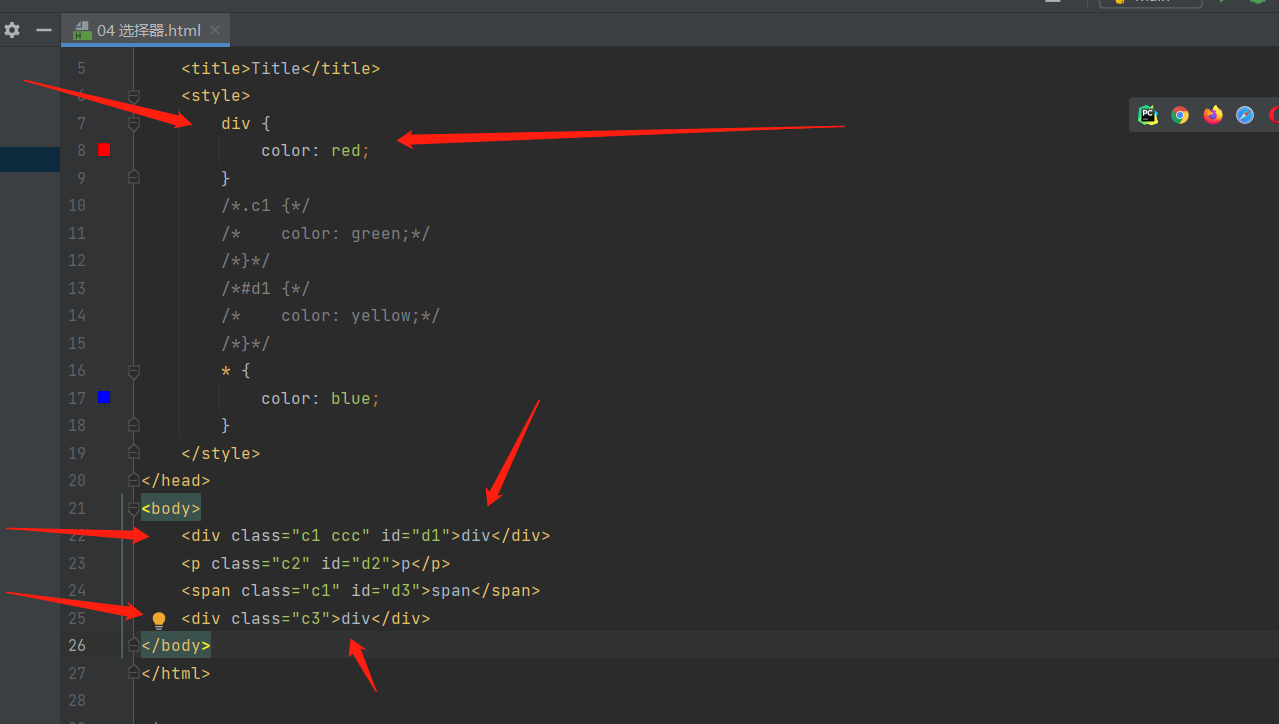Click the <body> opening tag
Viewport: 1279px width, 724px height.
pyautogui.click(x=171, y=508)
